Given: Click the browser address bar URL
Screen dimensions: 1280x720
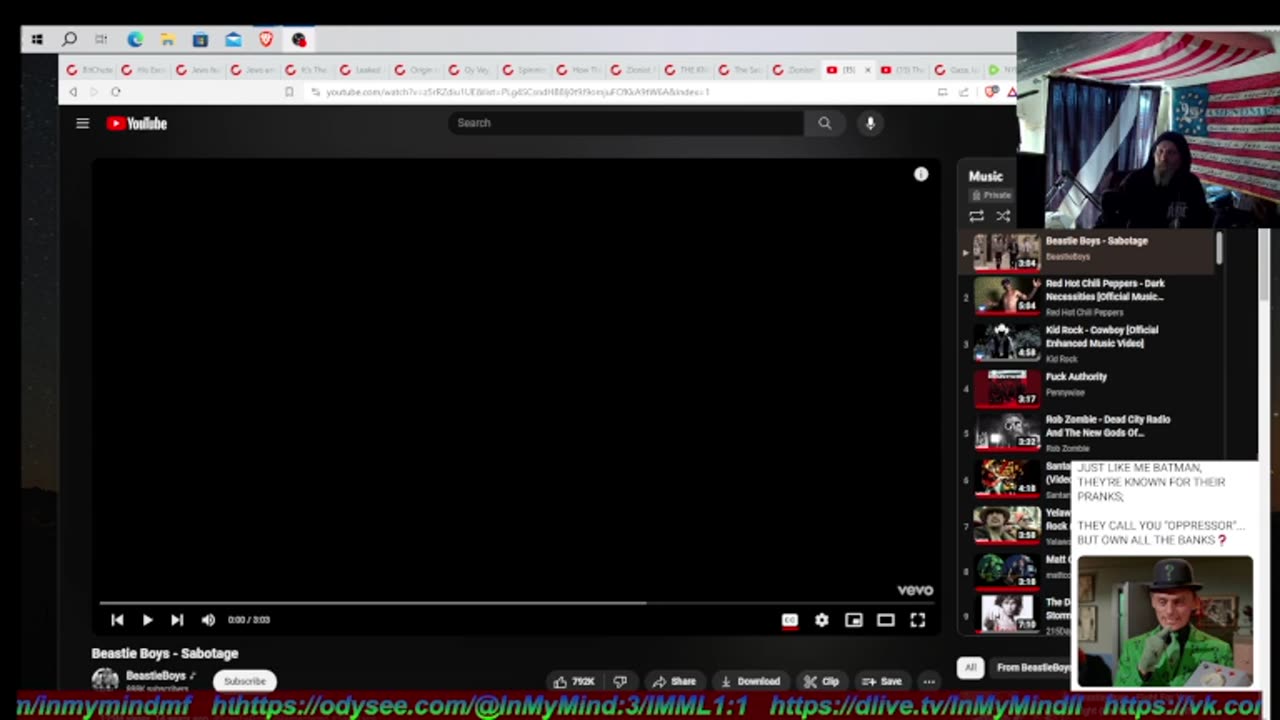Looking at the screenshot, I should click(x=517, y=92).
